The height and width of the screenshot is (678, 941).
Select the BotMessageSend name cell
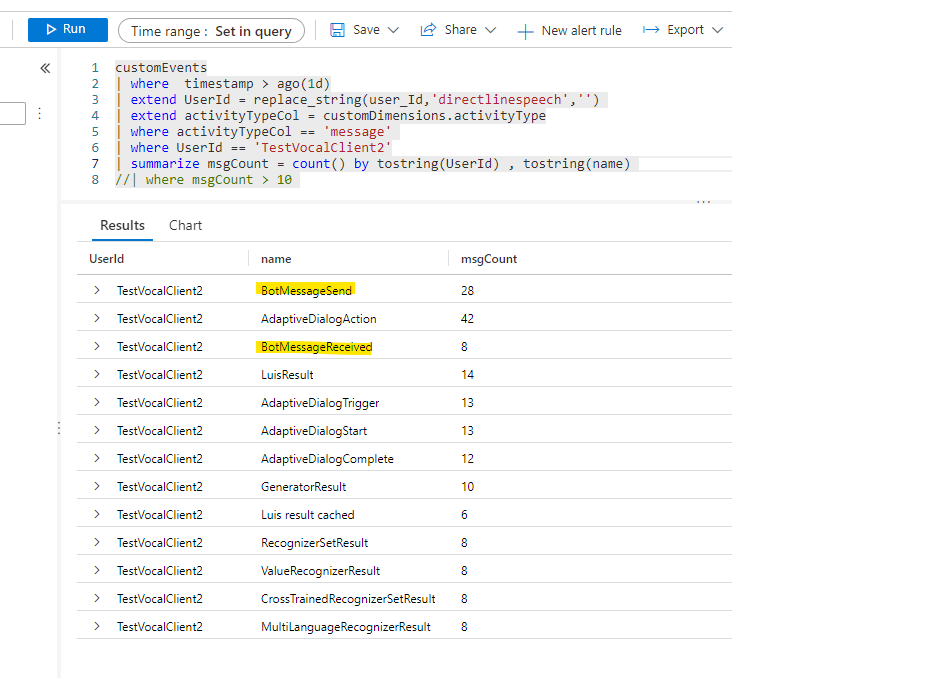click(x=306, y=290)
